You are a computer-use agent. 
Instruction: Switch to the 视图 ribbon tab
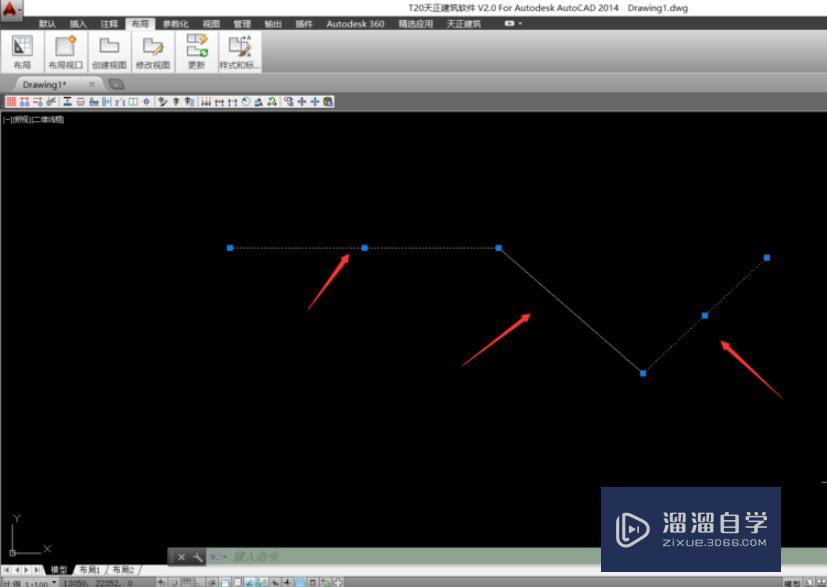pyautogui.click(x=211, y=24)
